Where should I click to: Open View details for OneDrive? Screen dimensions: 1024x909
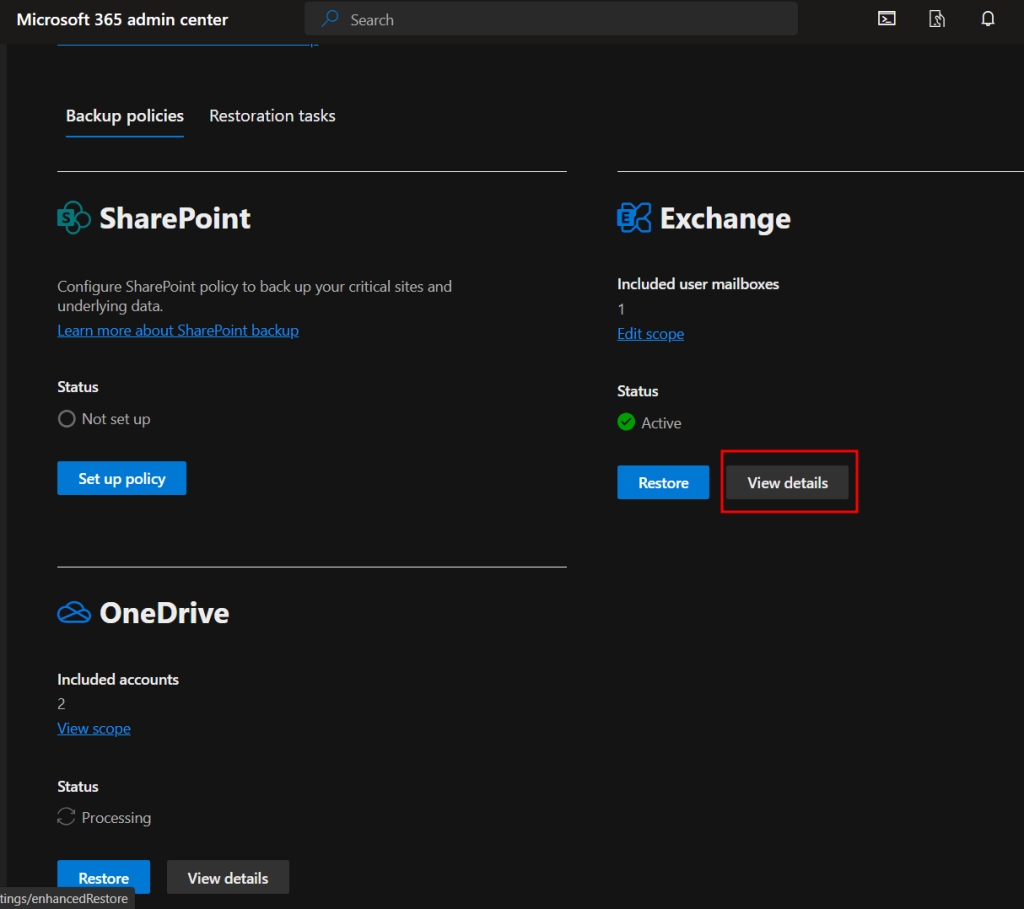pyautogui.click(x=228, y=877)
